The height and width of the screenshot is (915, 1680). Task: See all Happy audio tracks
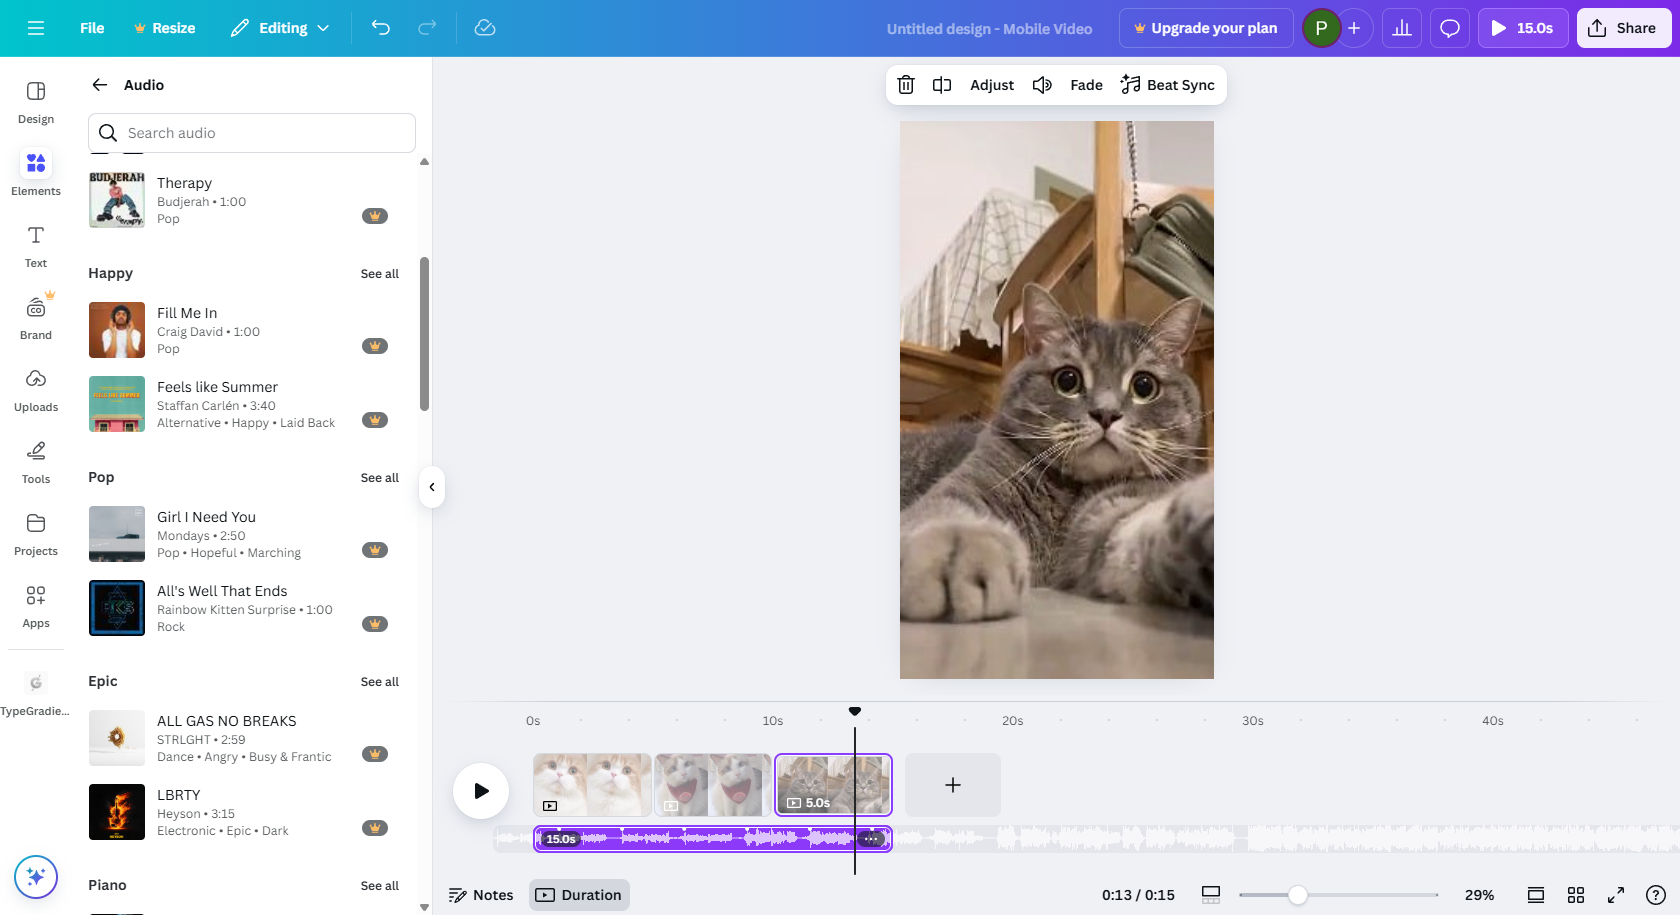tap(379, 274)
